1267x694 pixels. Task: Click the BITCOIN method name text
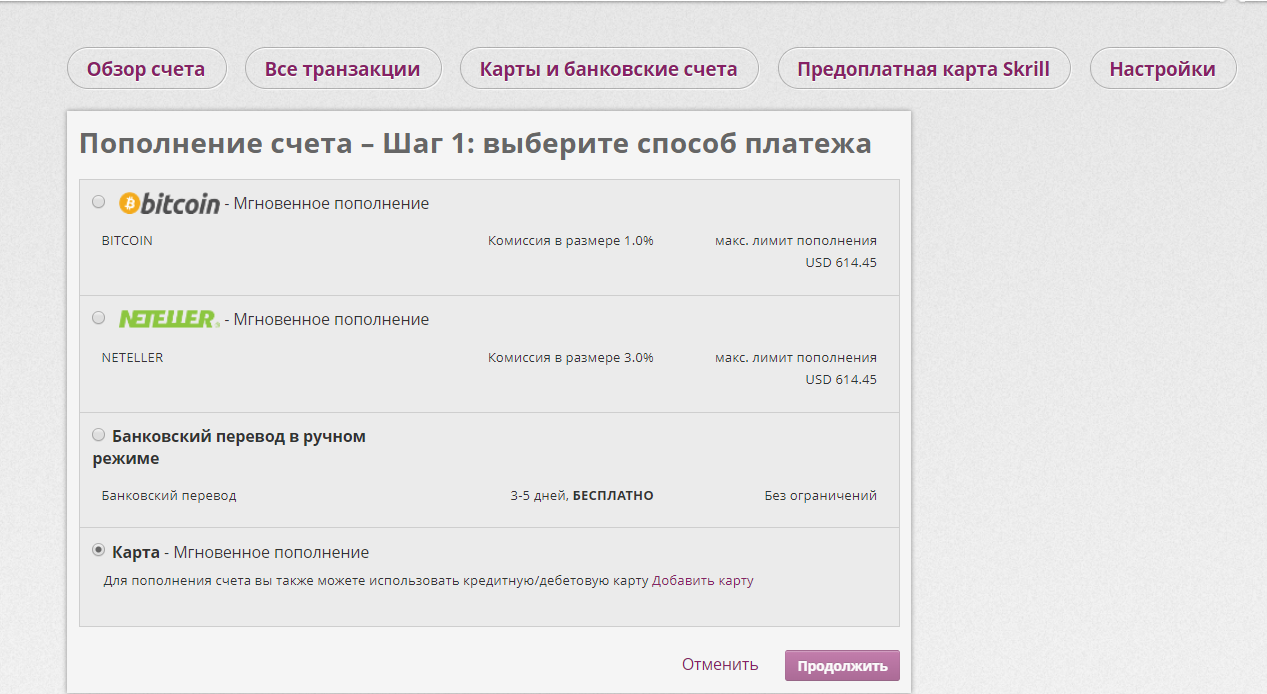click(x=127, y=241)
